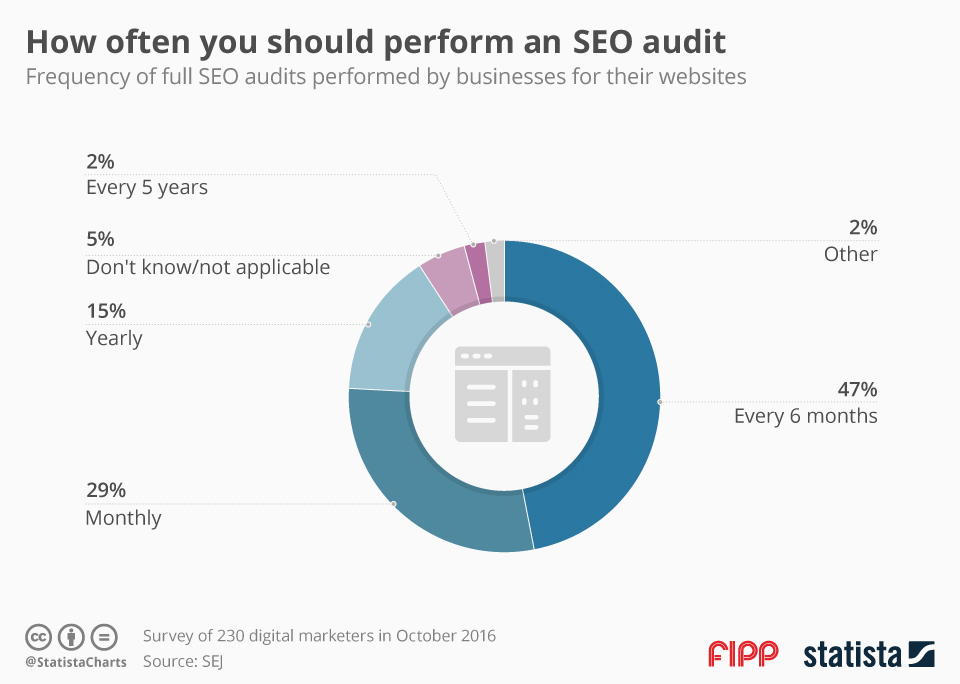Click the Every 5 years label
Image resolution: width=960 pixels, height=684 pixels.
147,187
